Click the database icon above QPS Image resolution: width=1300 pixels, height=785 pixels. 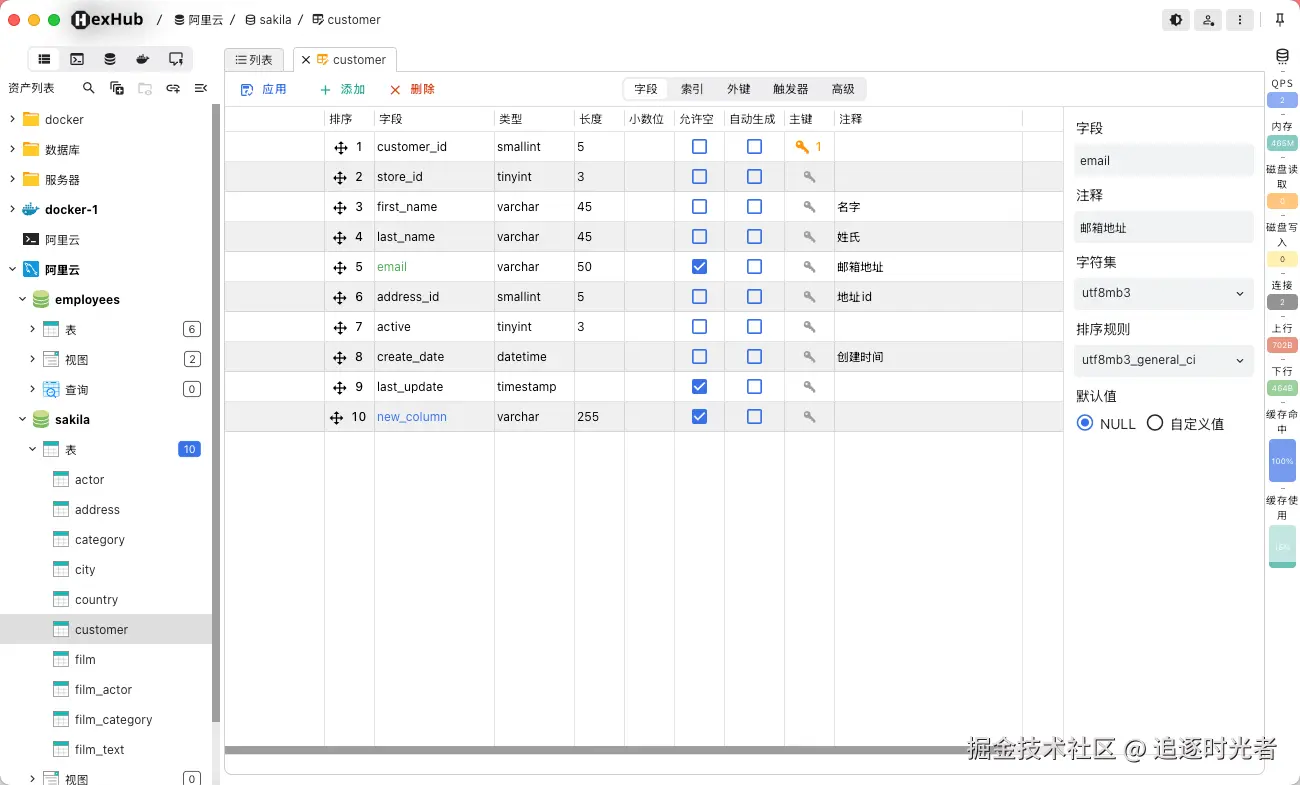coord(1282,56)
